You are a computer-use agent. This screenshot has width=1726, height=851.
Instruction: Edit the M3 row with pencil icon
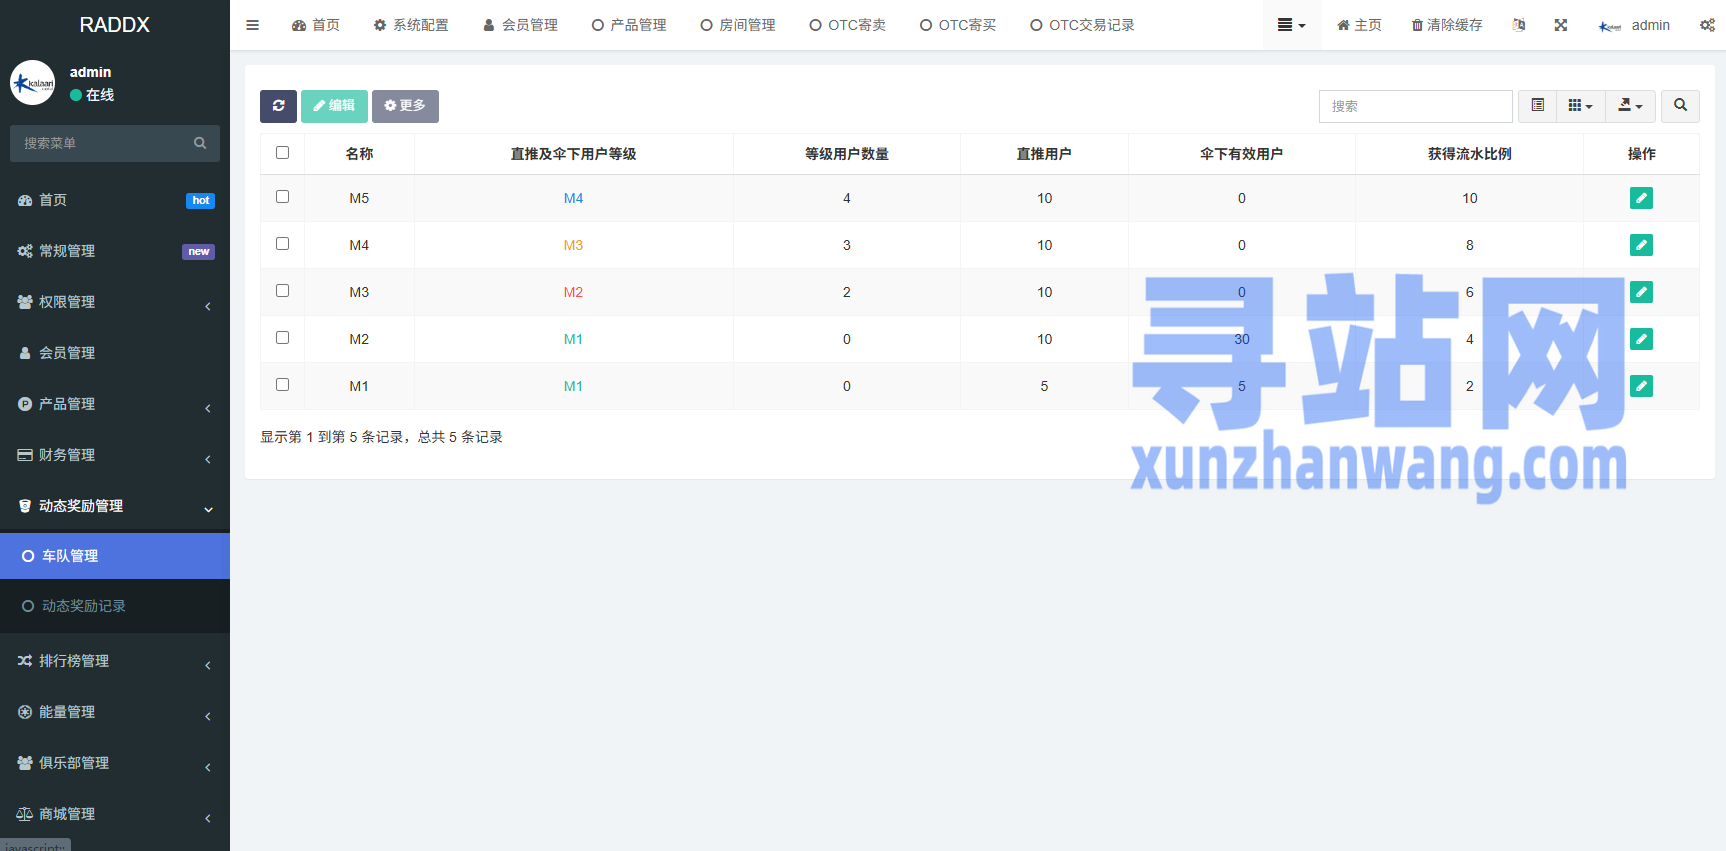(1641, 292)
